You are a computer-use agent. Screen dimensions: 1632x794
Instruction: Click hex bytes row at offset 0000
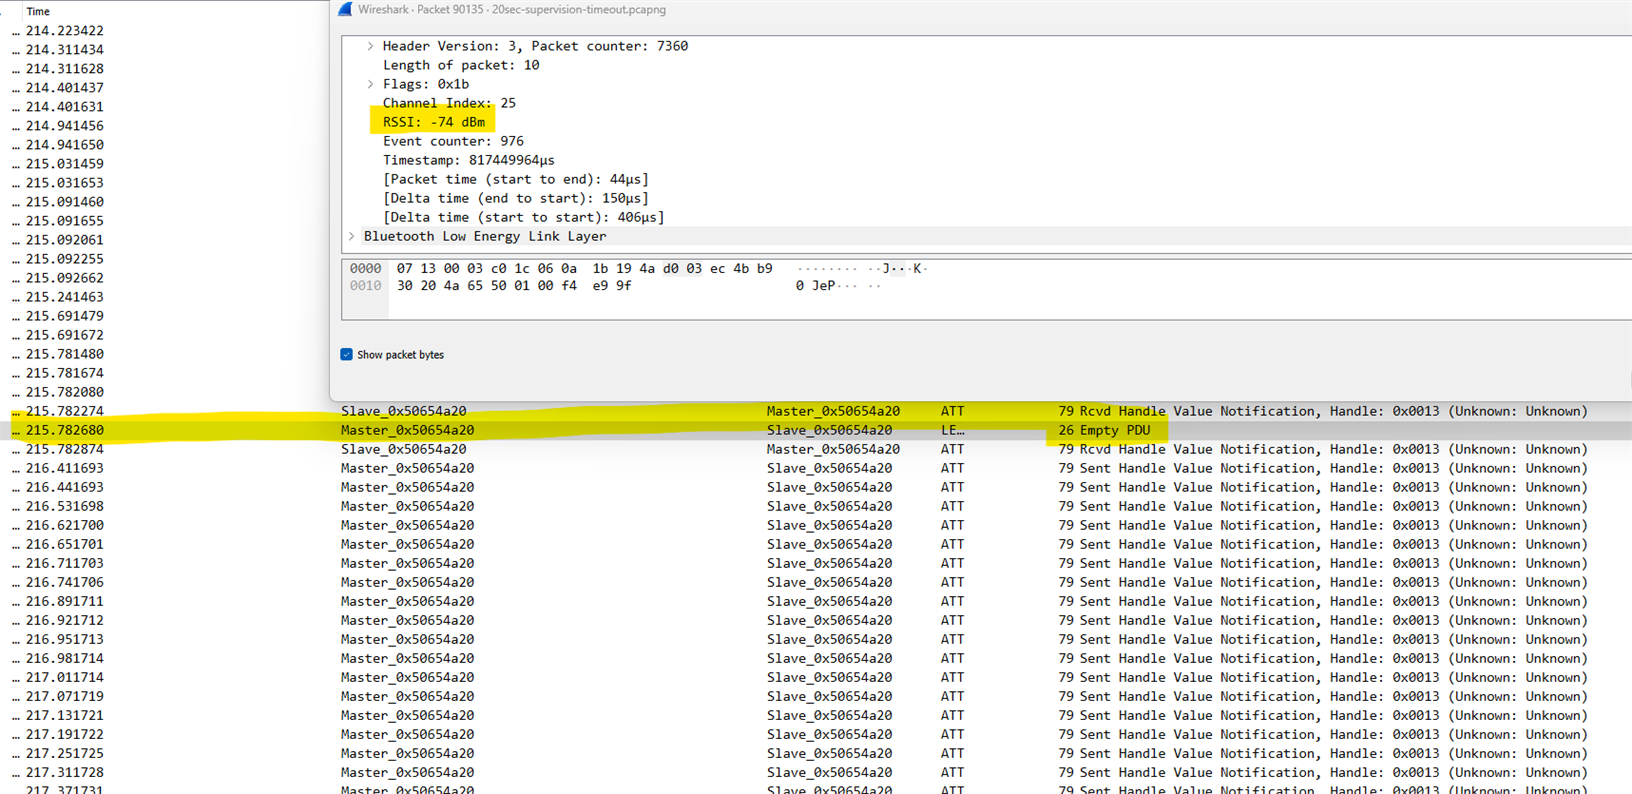click(x=584, y=268)
